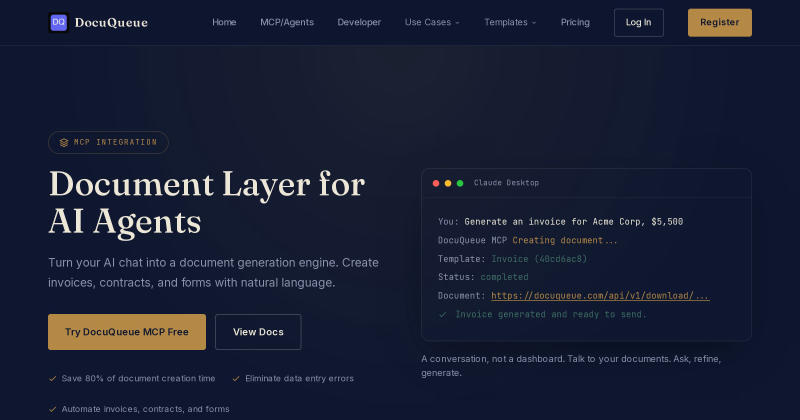Open the docuqueue.com download link

pos(600,296)
